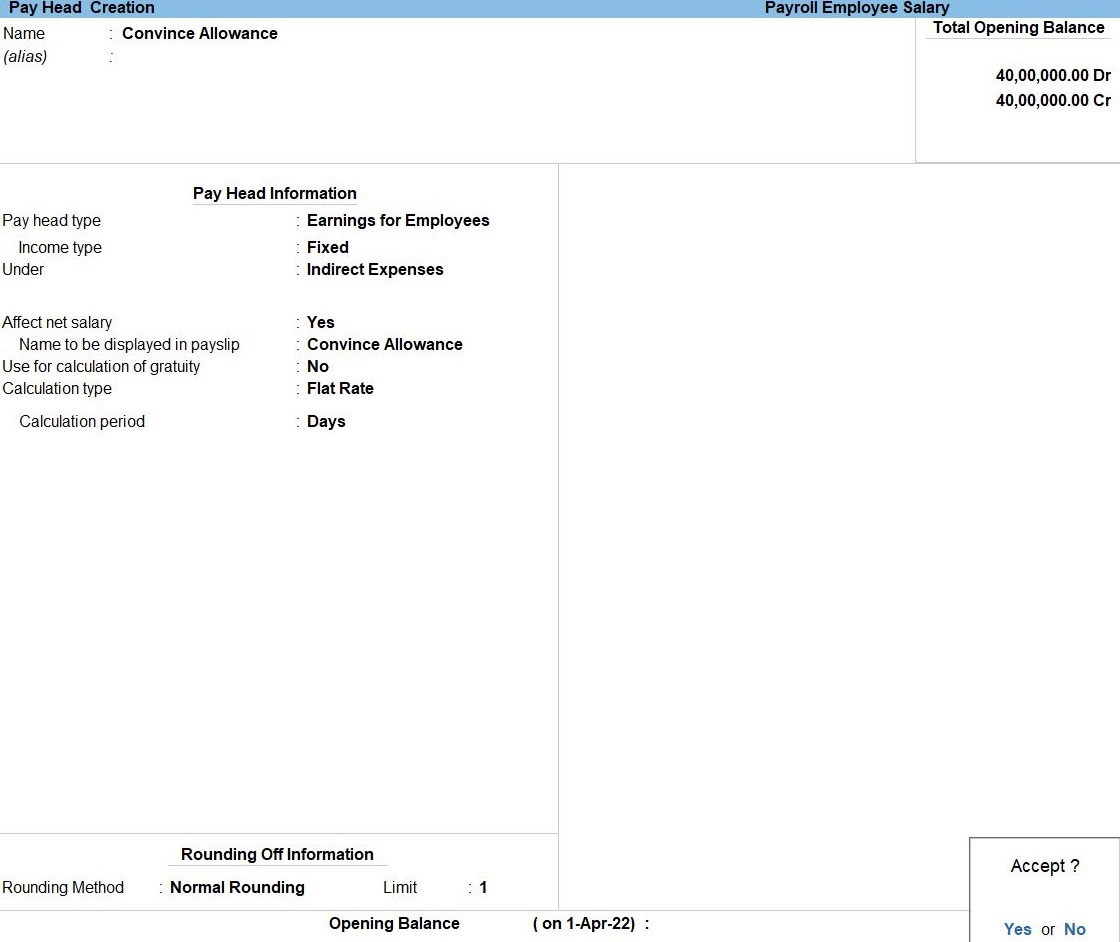Click the 'Payroll Employee Salary' company title
The image size is (1120, 942).
(856, 8)
